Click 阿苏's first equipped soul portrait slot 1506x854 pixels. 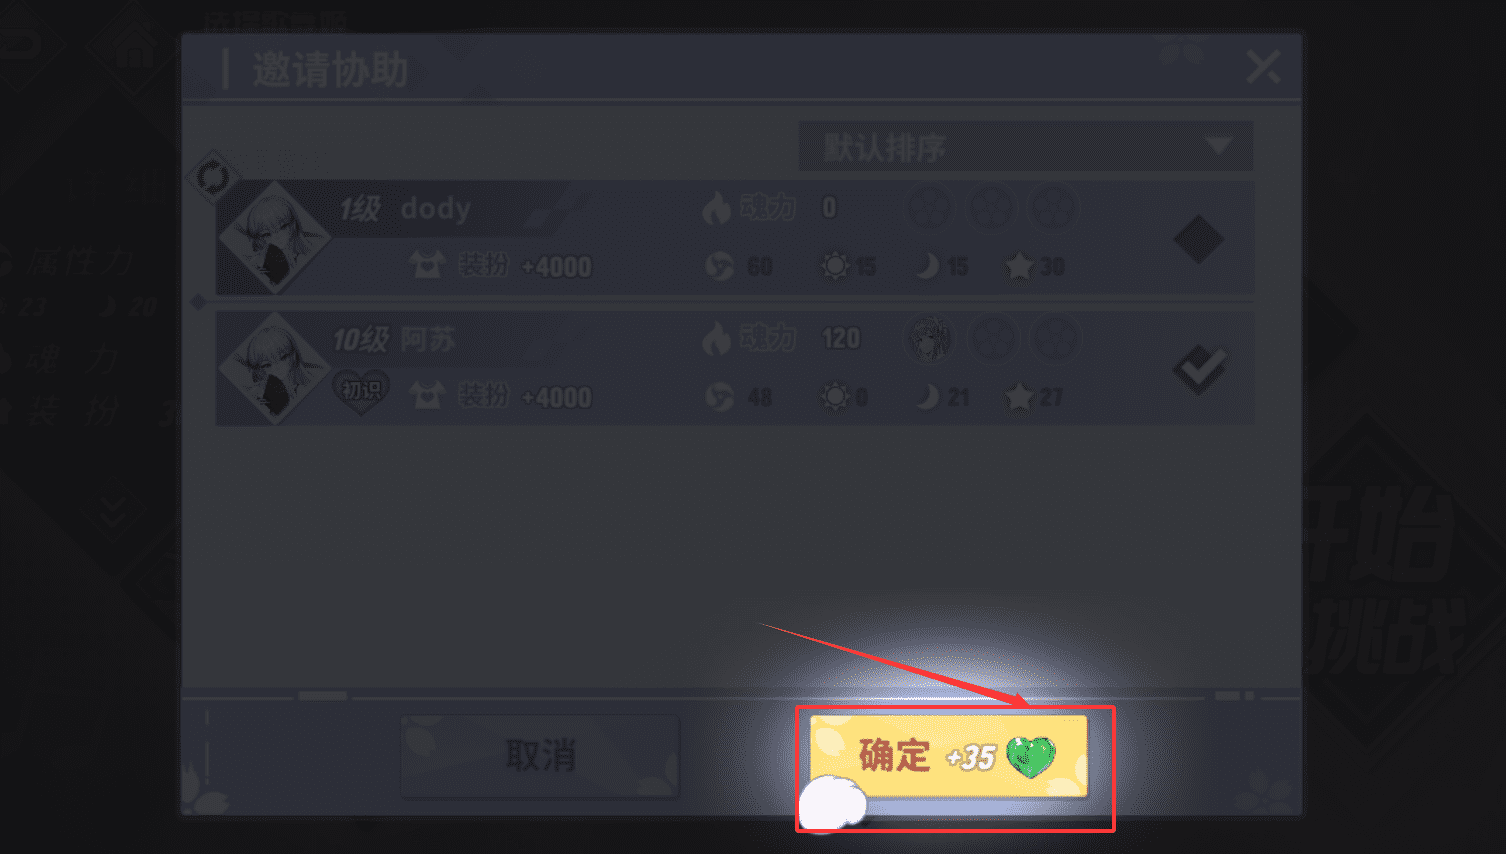pos(929,338)
